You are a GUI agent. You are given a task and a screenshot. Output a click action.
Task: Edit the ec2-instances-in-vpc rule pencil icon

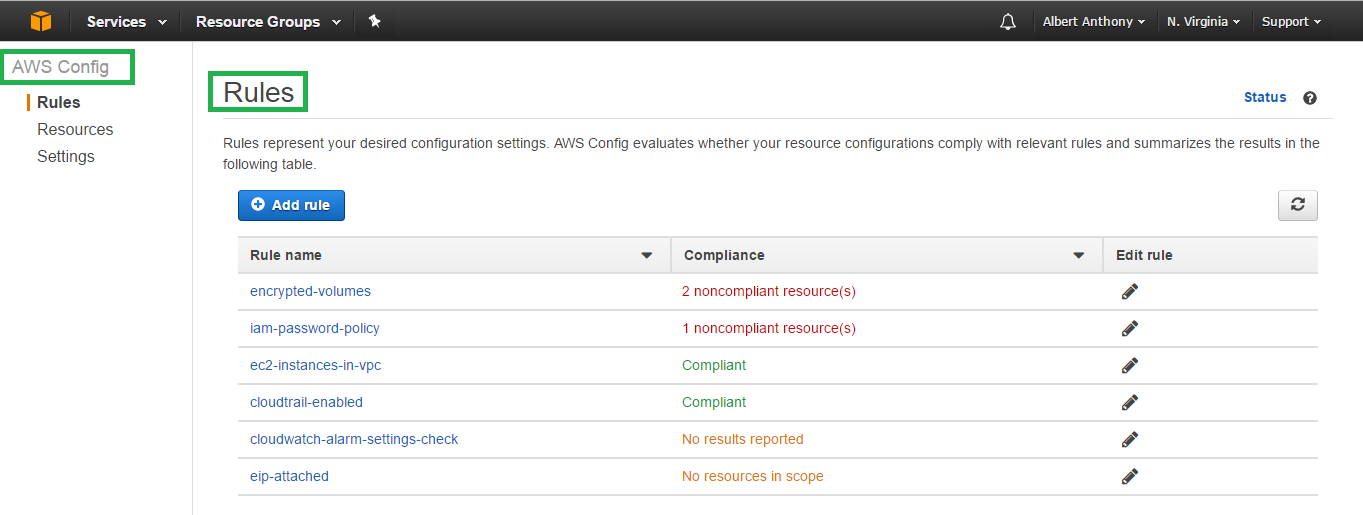point(1130,365)
